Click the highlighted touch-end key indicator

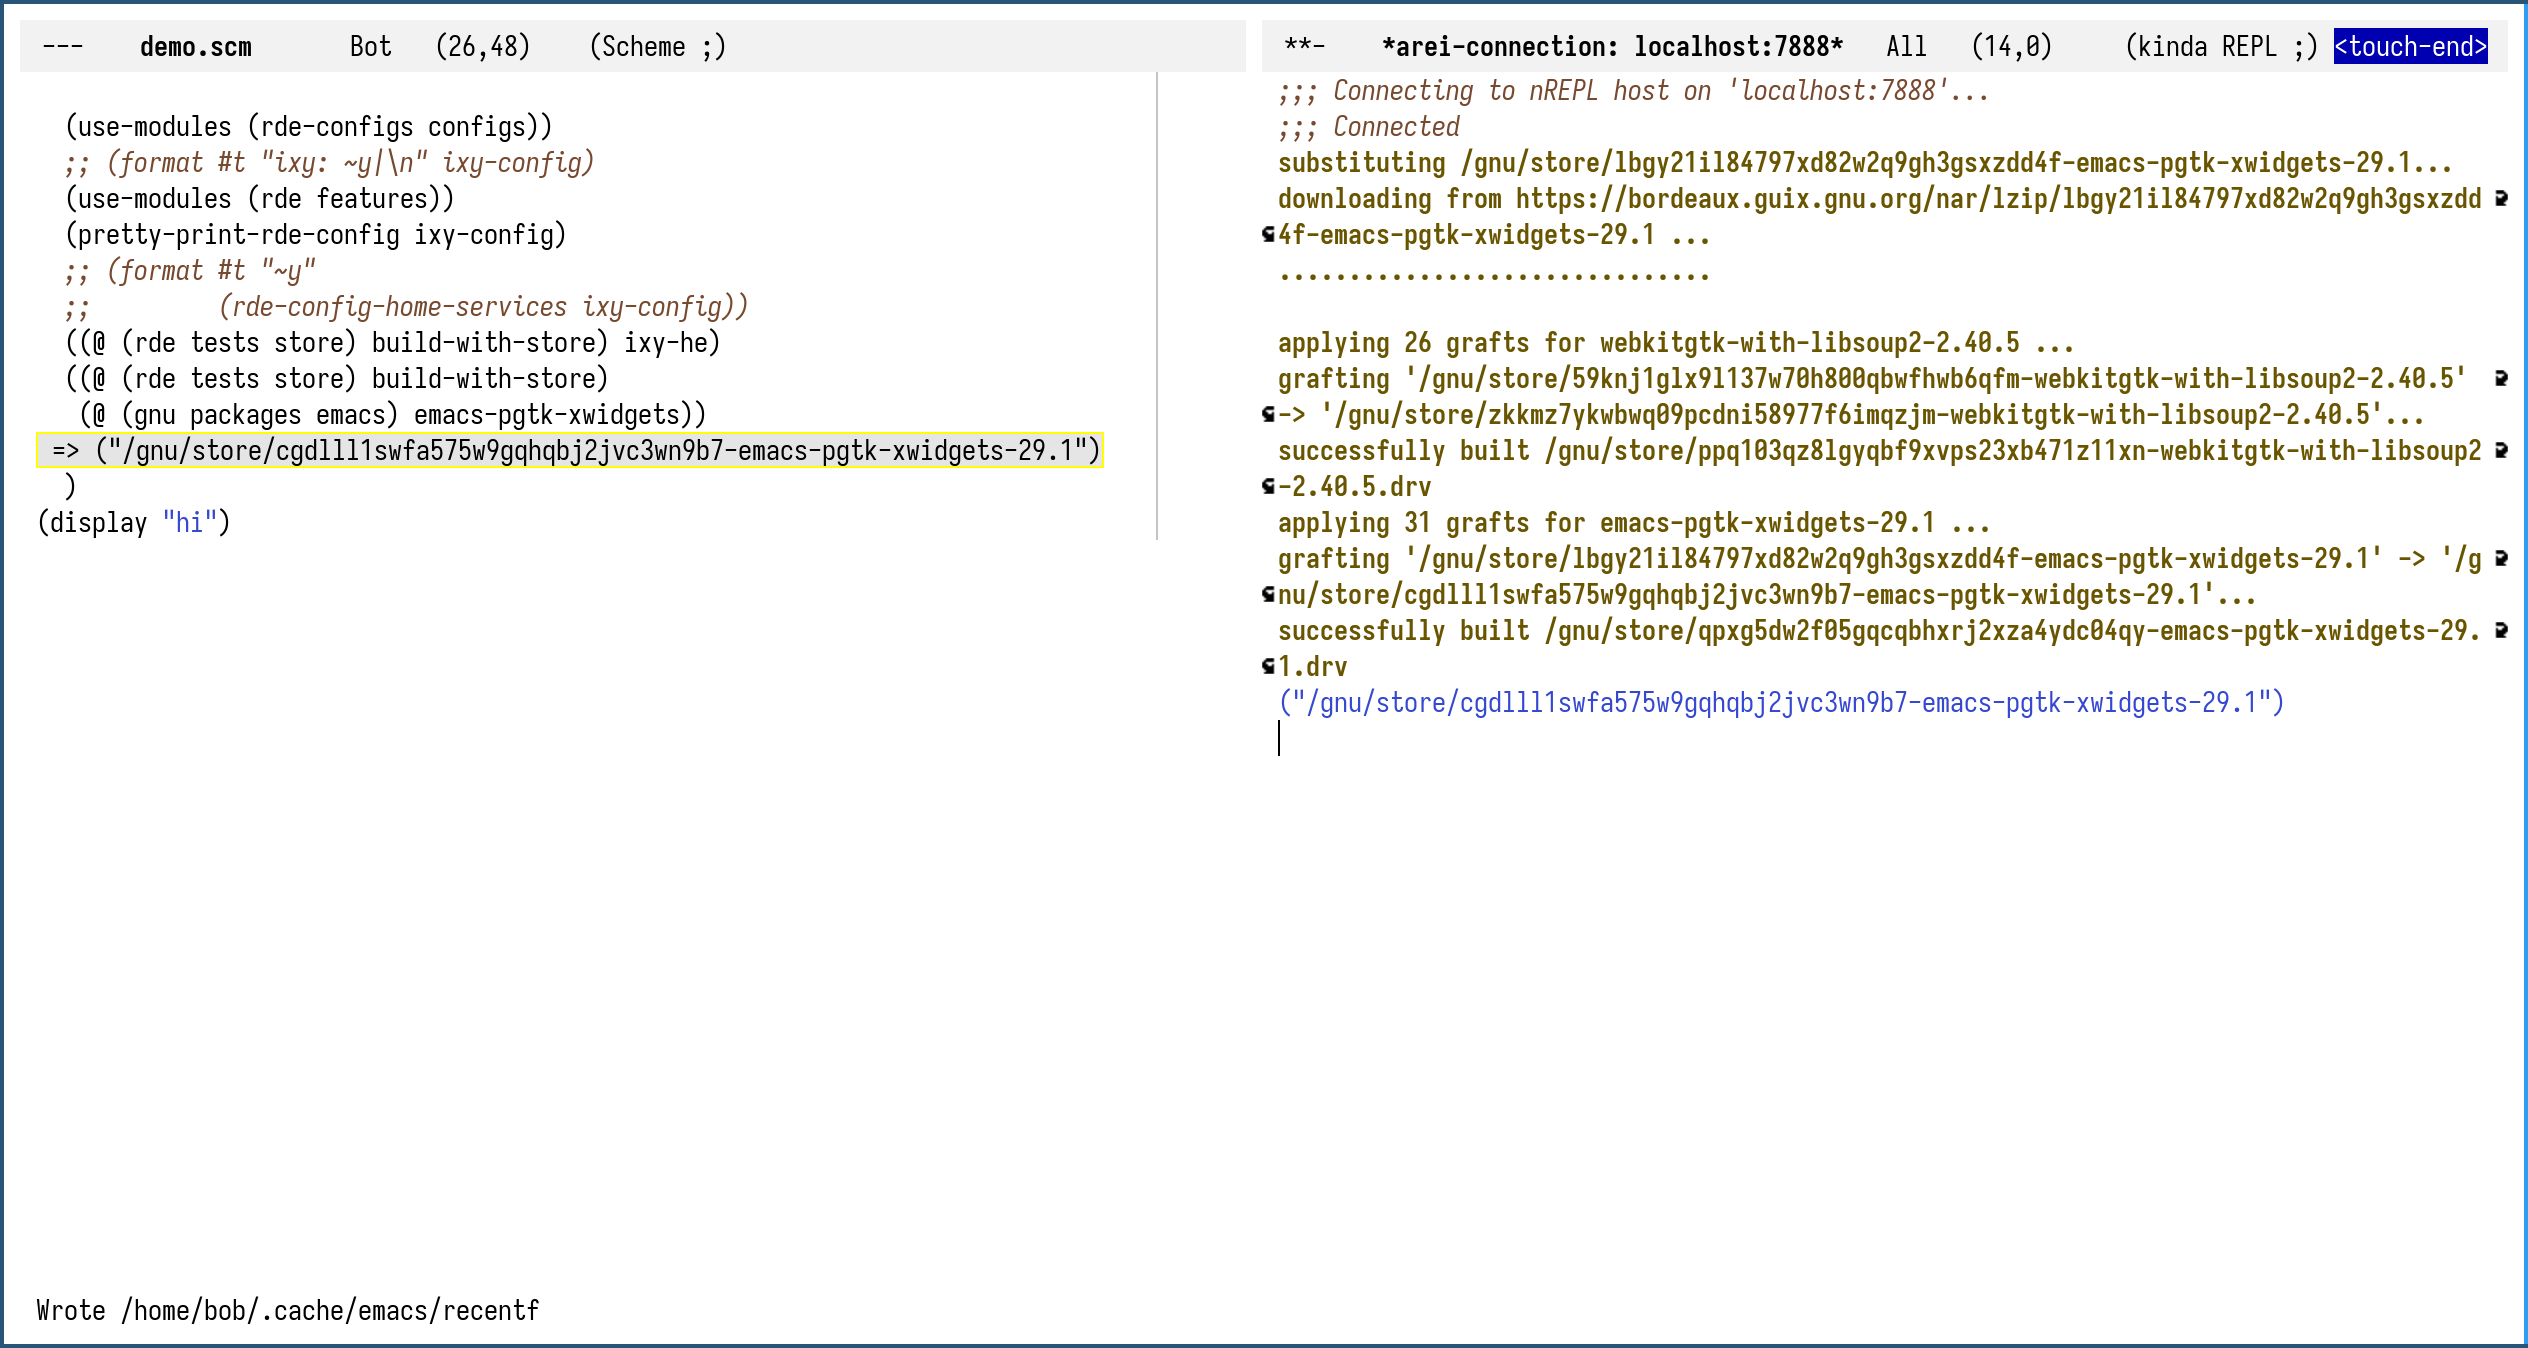(x=2410, y=47)
